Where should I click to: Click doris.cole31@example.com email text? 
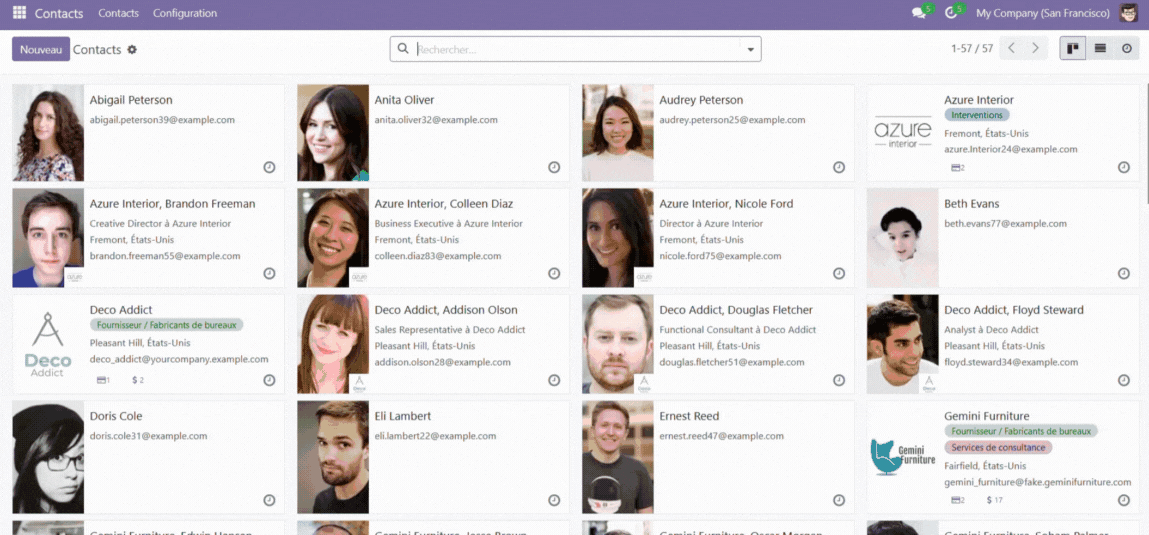pos(149,436)
